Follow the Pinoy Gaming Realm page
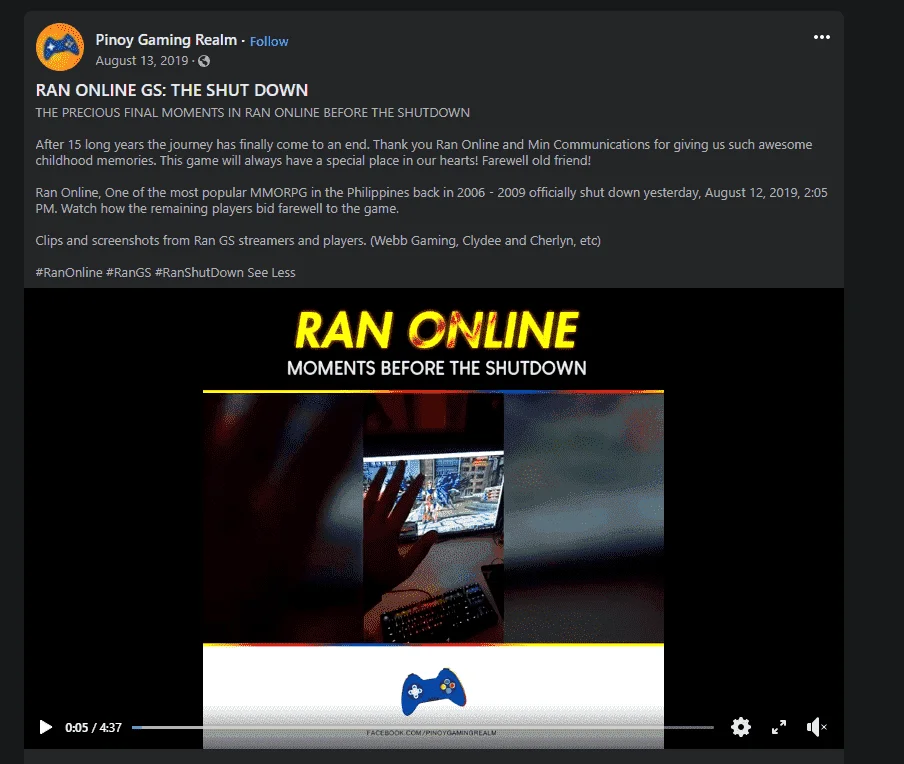 click(269, 42)
